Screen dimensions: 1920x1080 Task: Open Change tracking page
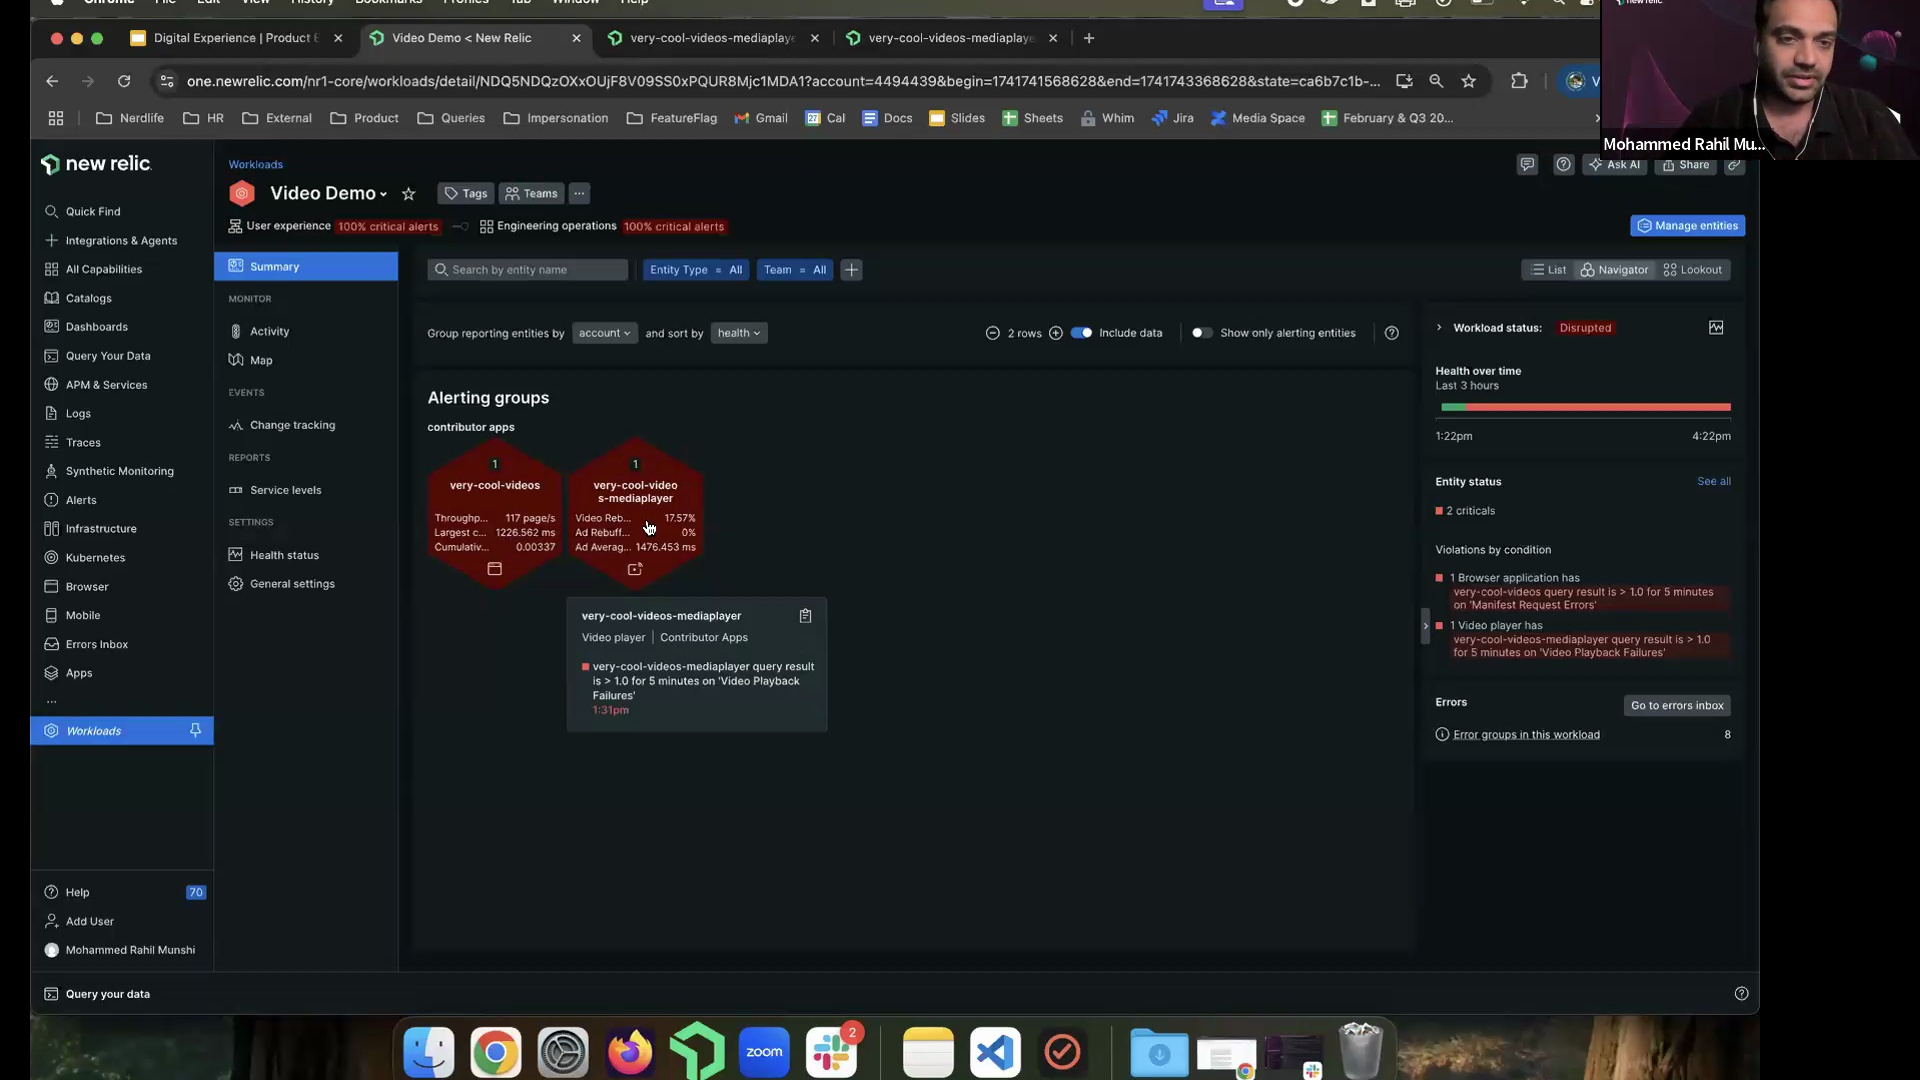pyautogui.click(x=292, y=426)
